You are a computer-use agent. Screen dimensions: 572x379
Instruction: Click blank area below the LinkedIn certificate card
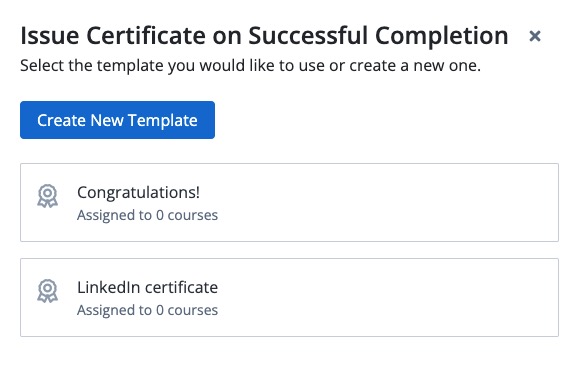pyautogui.click(x=289, y=357)
